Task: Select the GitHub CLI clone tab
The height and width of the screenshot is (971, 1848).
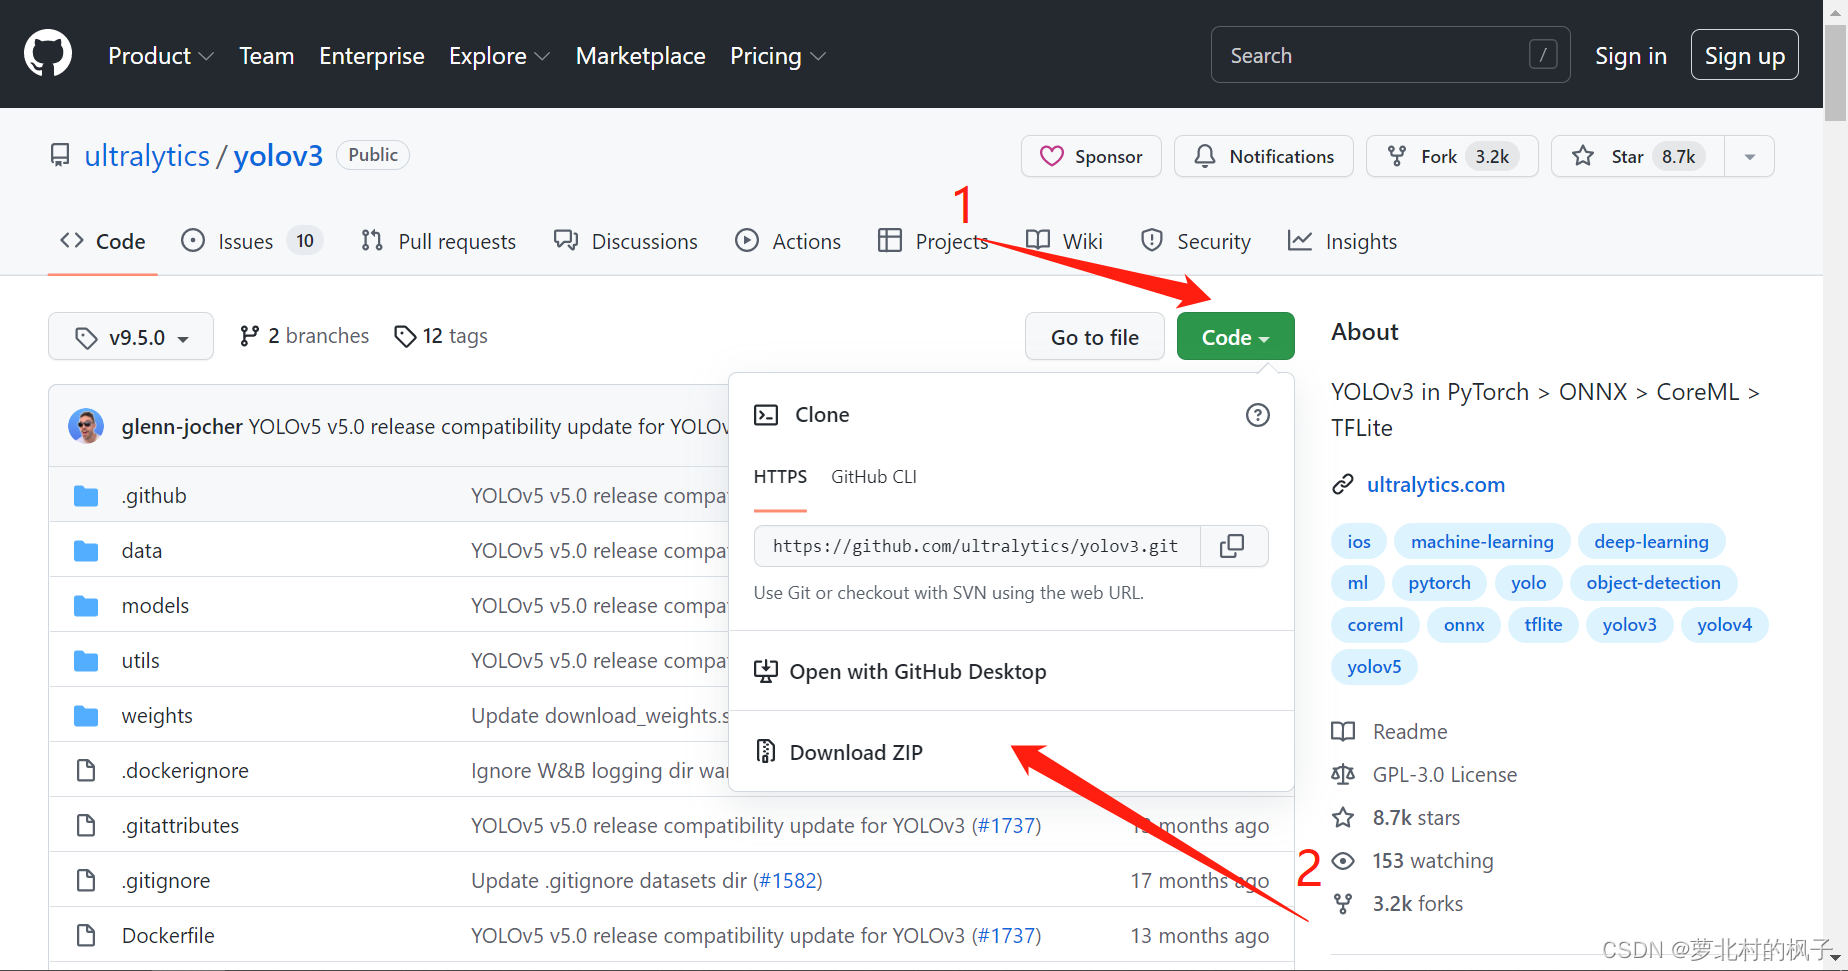Action: pos(874,477)
